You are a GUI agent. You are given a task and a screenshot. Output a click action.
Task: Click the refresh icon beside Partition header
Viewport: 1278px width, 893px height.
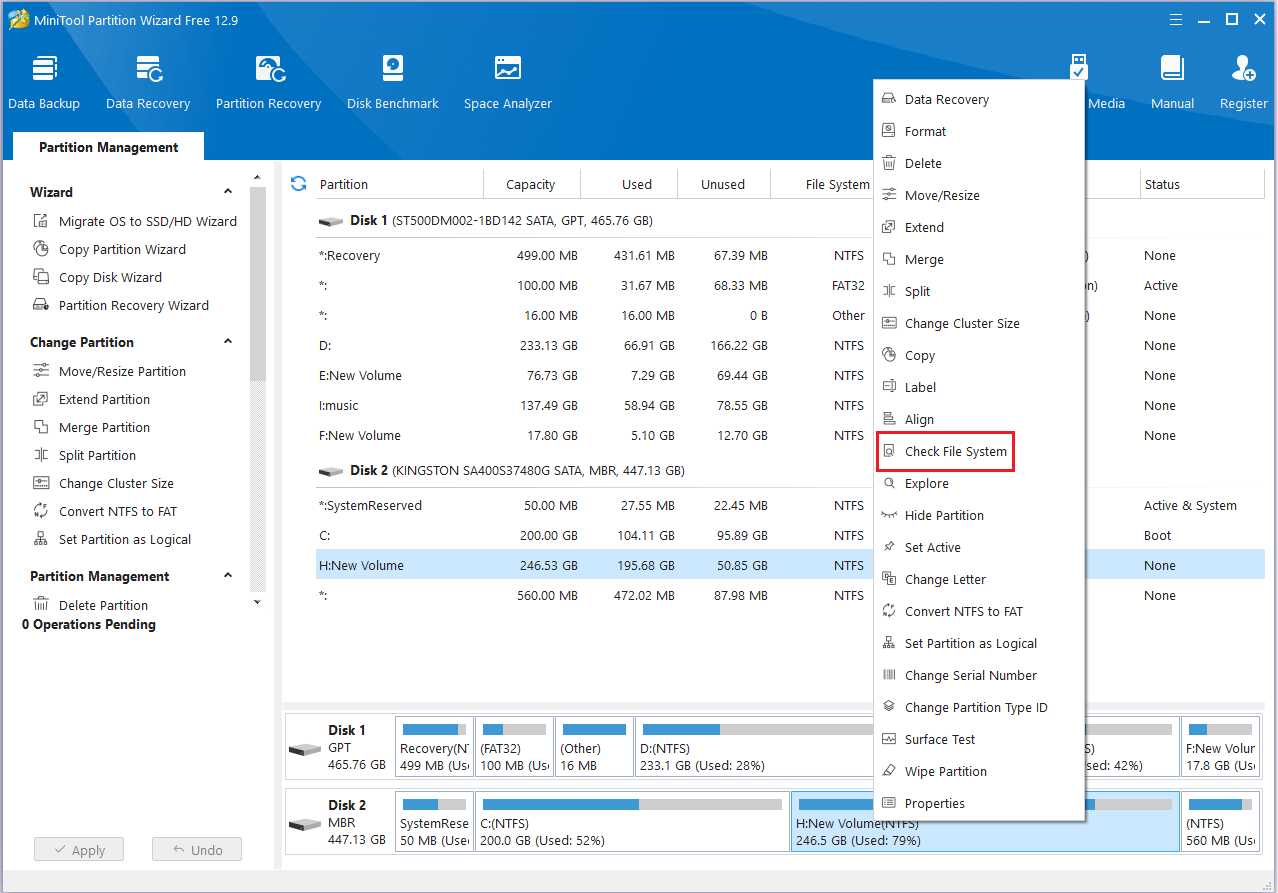tap(298, 183)
